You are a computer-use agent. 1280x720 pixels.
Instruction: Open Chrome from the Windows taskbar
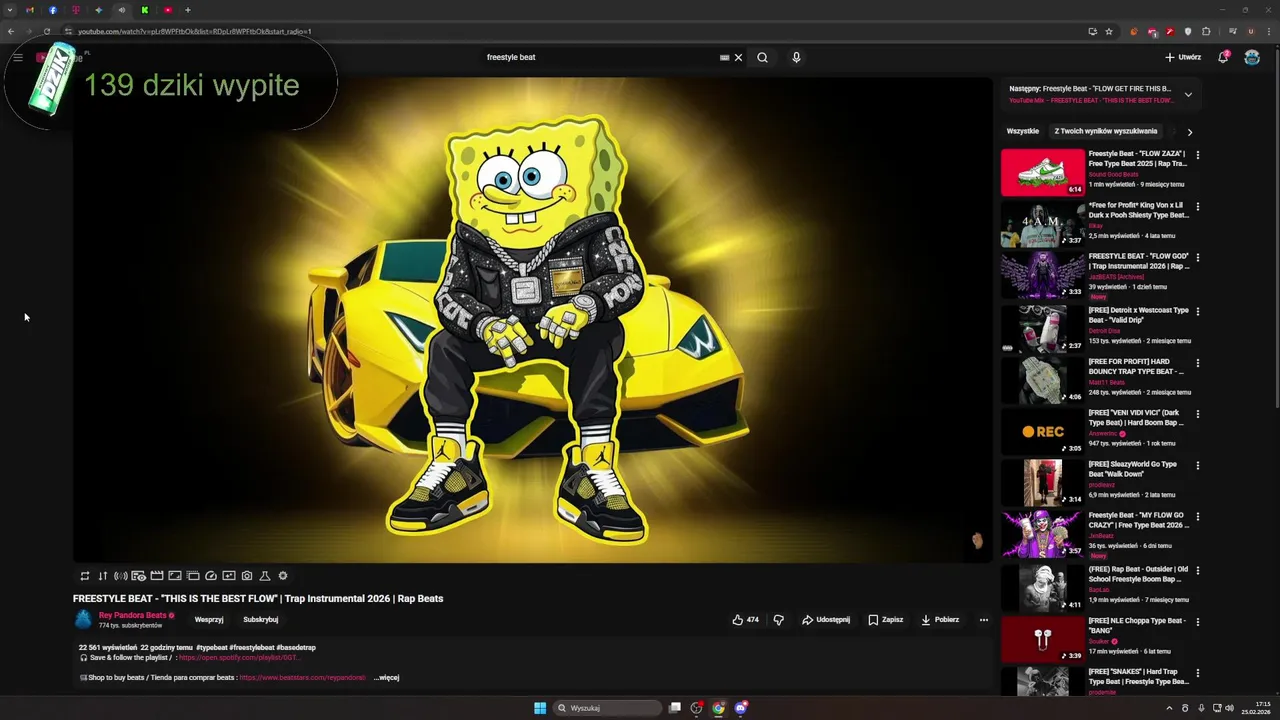tap(718, 708)
